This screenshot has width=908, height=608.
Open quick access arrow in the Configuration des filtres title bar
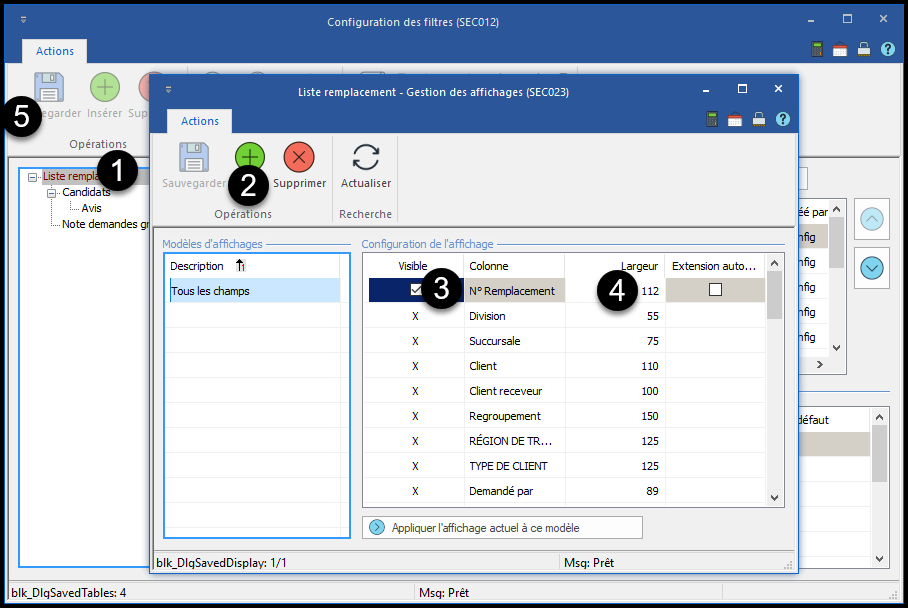tap(23, 20)
